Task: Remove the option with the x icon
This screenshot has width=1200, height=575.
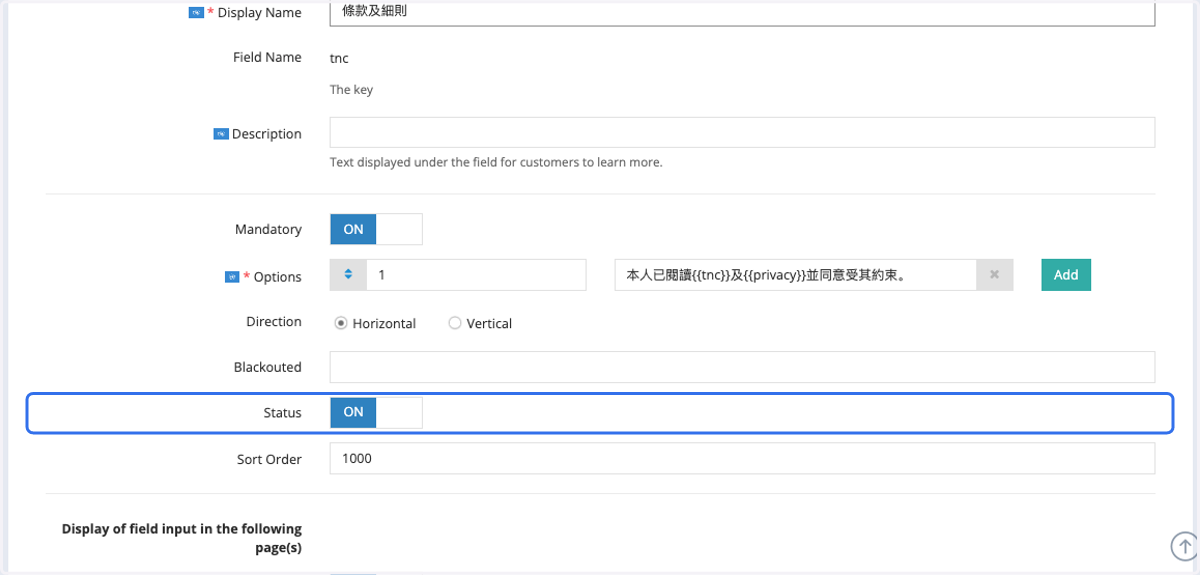Action: [x=994, y=275]
